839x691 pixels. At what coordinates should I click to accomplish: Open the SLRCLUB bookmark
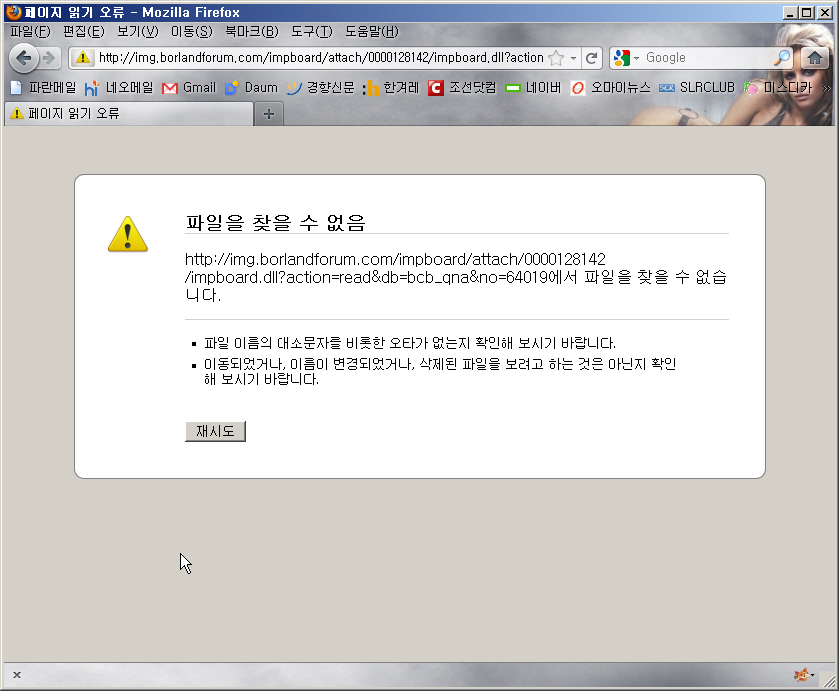coord(697,88)
